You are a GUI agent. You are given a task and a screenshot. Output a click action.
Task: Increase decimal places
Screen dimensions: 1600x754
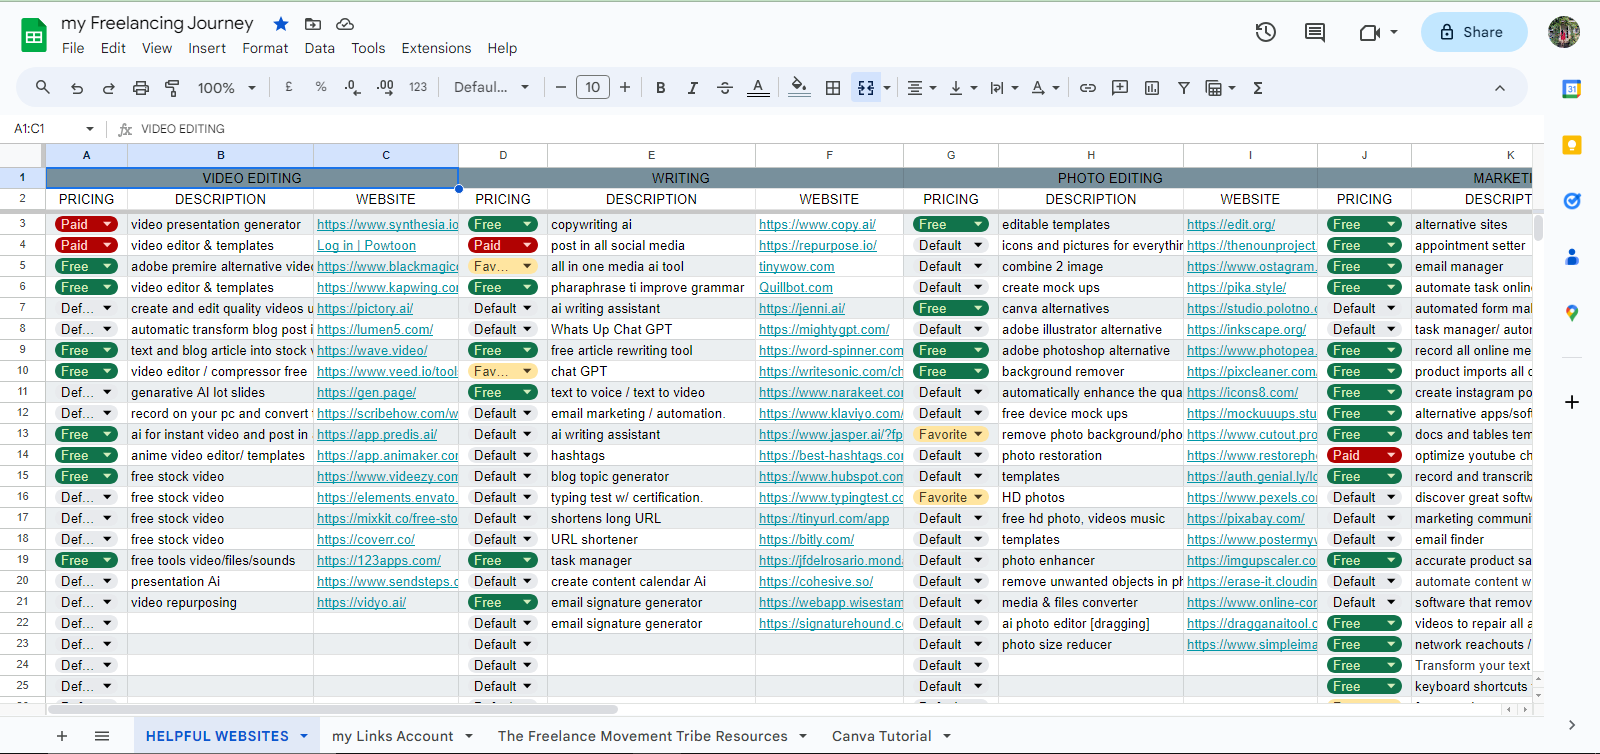pos(385,88)
